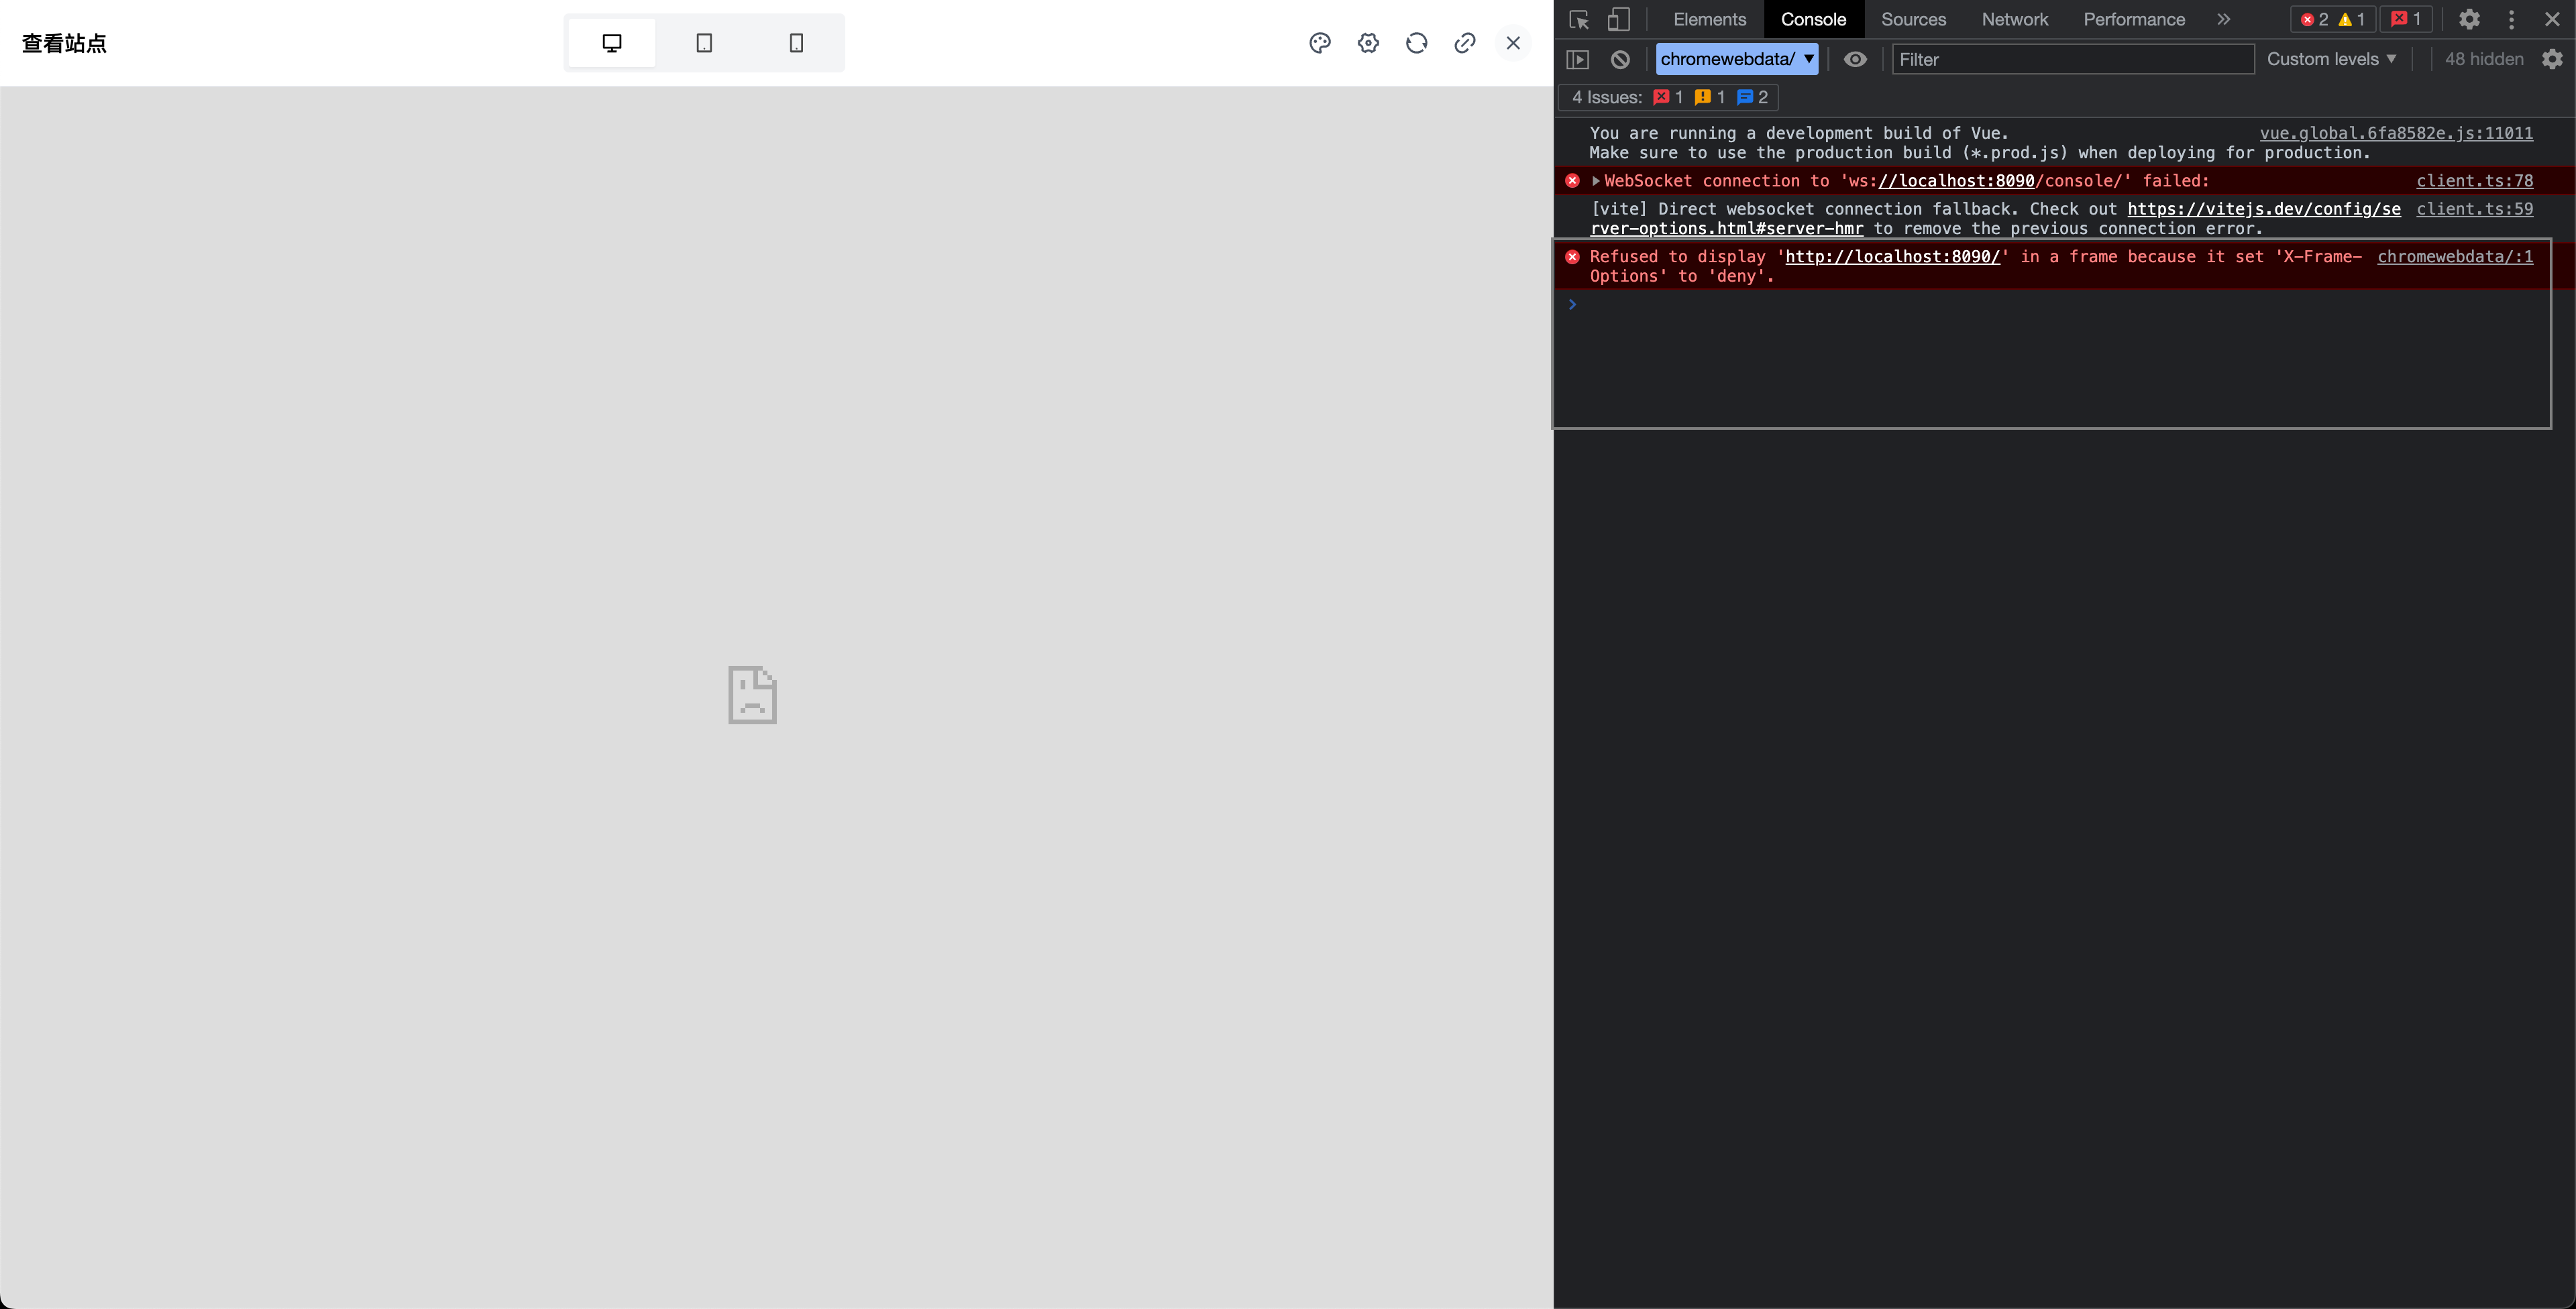Toggle the live expression eye icon
Viewport: 2576px width, 1309px height.
[1856, 59]
